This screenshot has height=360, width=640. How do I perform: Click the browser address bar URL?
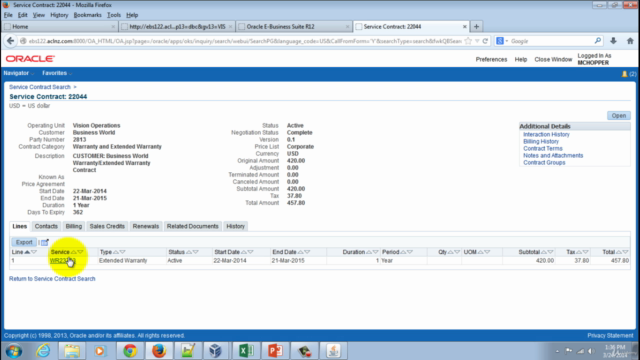coord(245,41)
